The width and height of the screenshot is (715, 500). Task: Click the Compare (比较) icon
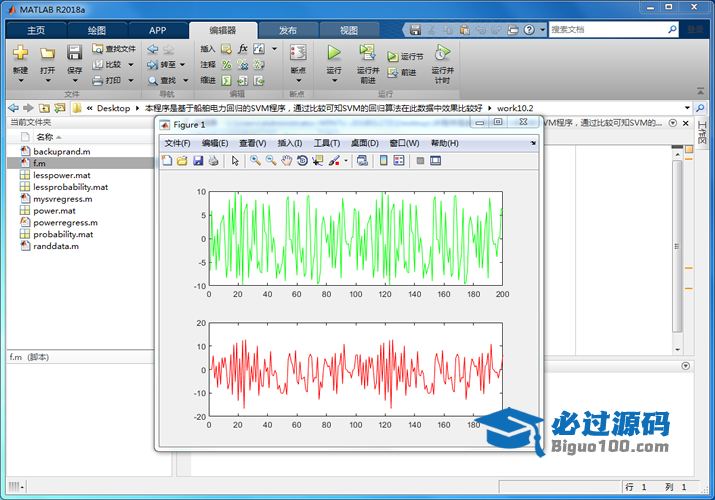98,65
